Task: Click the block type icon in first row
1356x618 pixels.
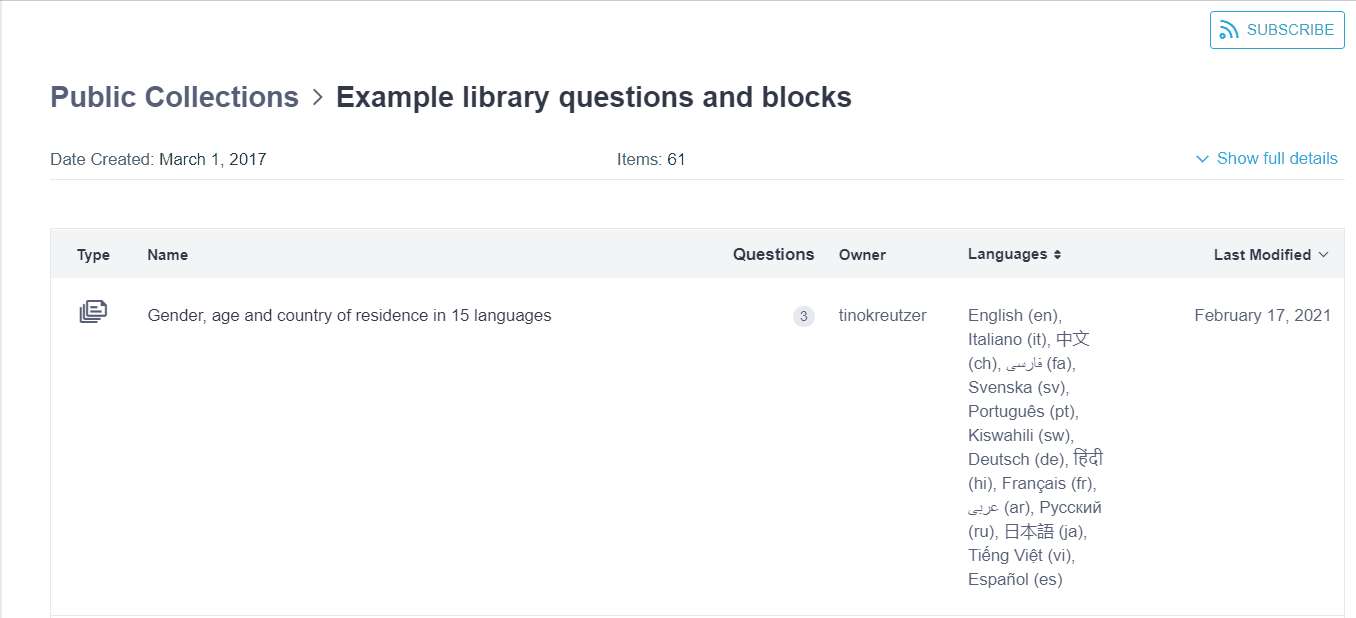Action: click(x=93, y=312)
